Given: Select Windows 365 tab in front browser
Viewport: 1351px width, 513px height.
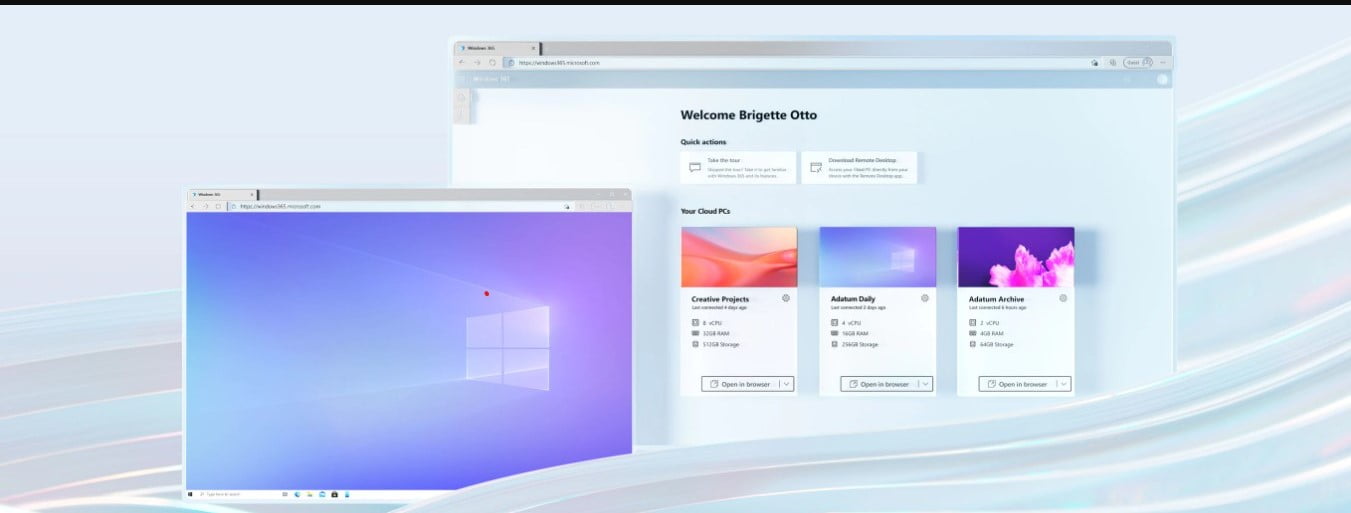Looking at the screenshot, I should tap(223, 194).
